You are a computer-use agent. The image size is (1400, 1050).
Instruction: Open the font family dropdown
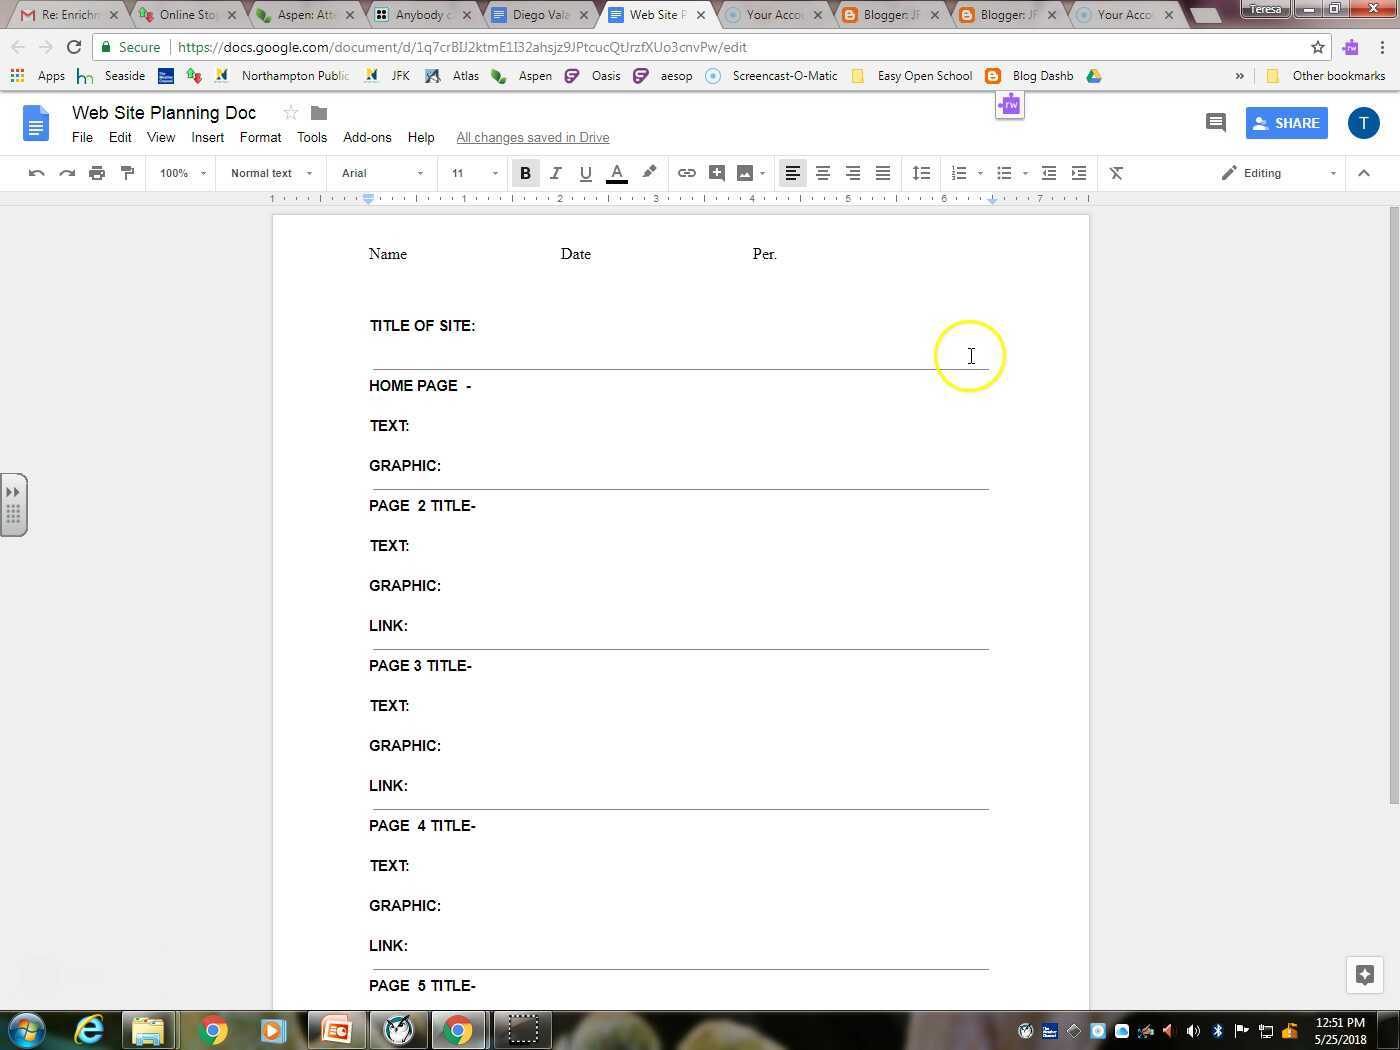pos(378,172)
